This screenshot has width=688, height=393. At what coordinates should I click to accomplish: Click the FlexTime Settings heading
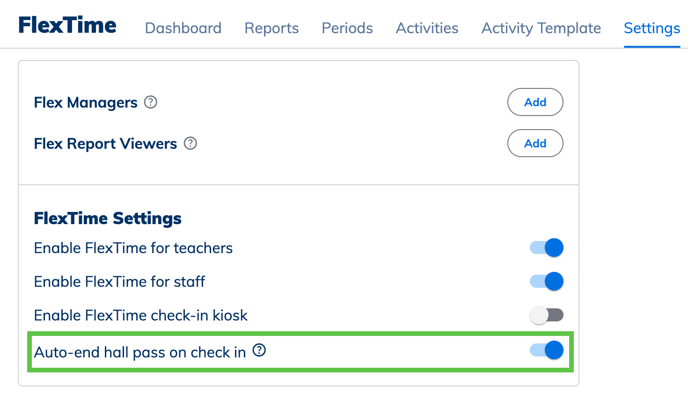(108, 218)
